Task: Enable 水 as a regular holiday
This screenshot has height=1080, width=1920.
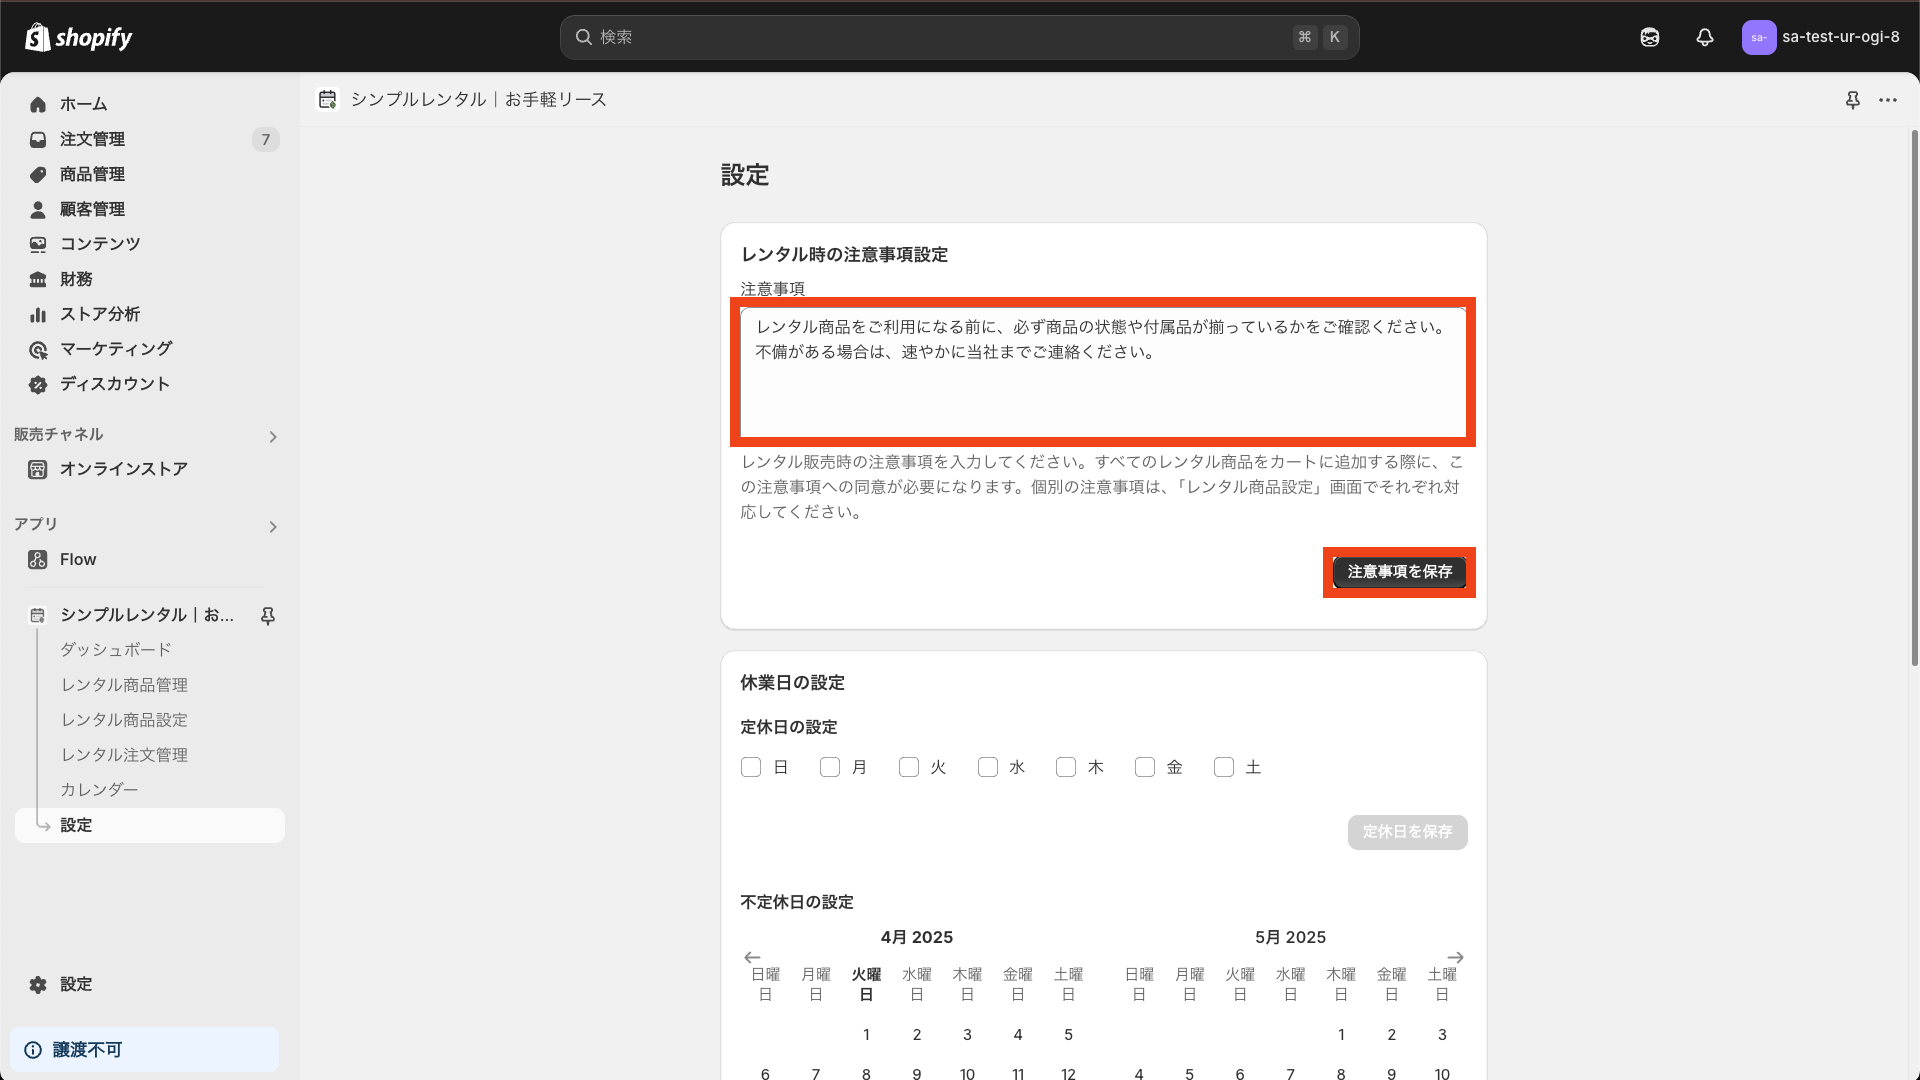Action: [x=988, y=767]
